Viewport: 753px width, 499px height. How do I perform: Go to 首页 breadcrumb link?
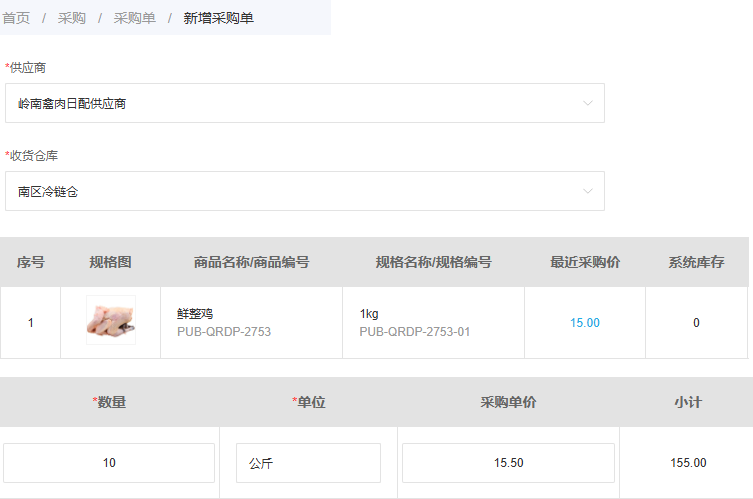[x=16, y=18]
